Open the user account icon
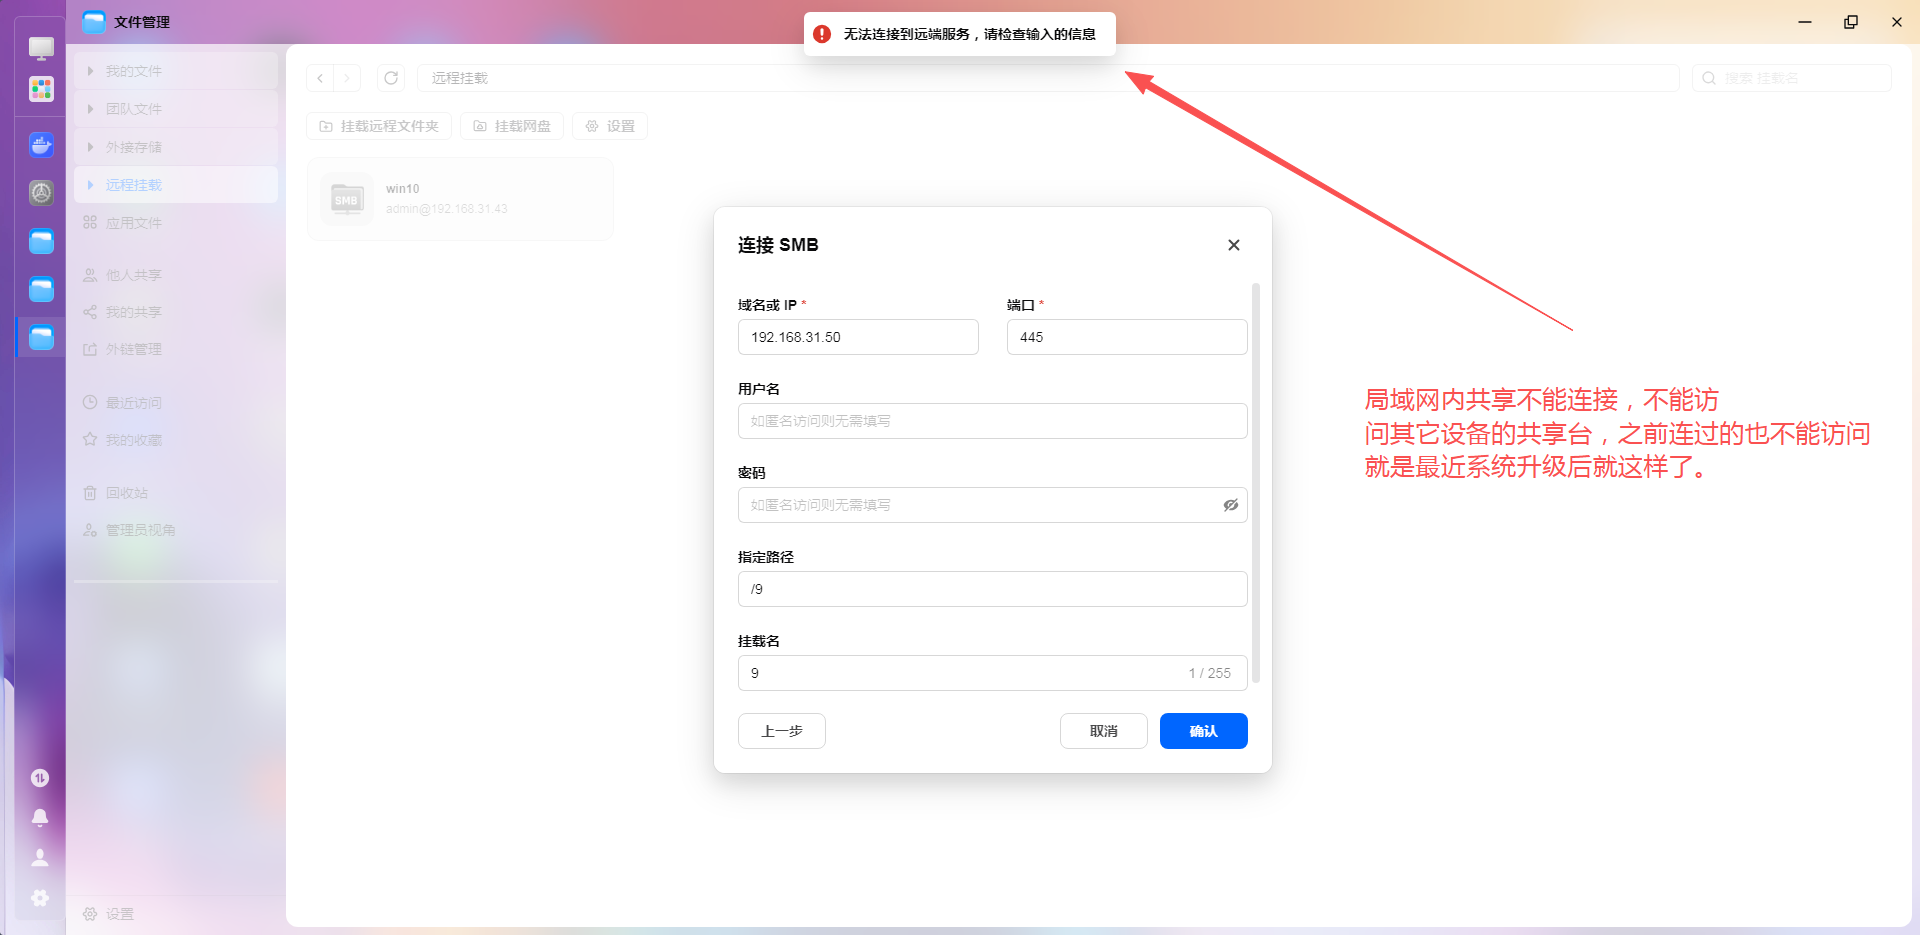This screenshot has width=1920, height=935. pos(40,857)
